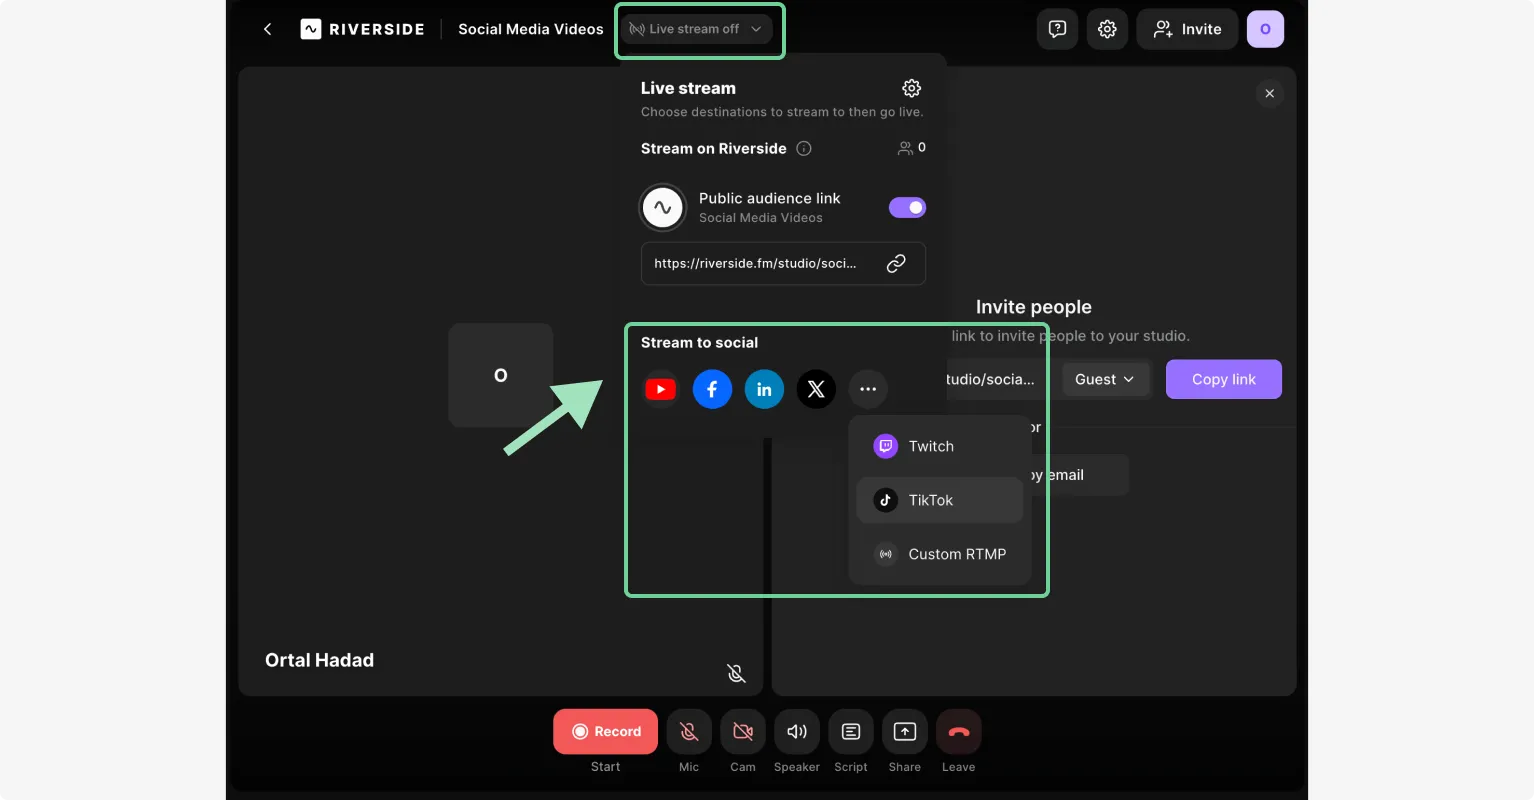
Task: Click info icon beside Stream on Riverside
Action: 804,148
